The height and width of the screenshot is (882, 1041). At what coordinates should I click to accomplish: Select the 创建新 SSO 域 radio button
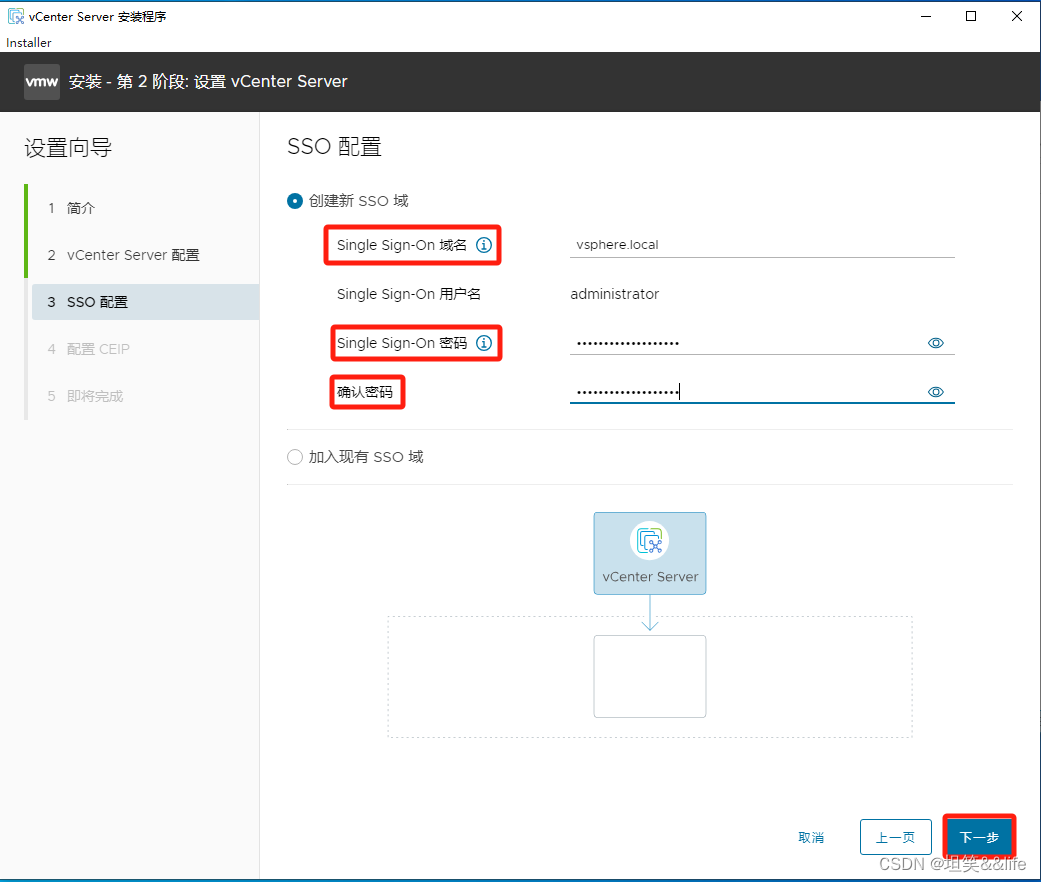pos(295,200)
